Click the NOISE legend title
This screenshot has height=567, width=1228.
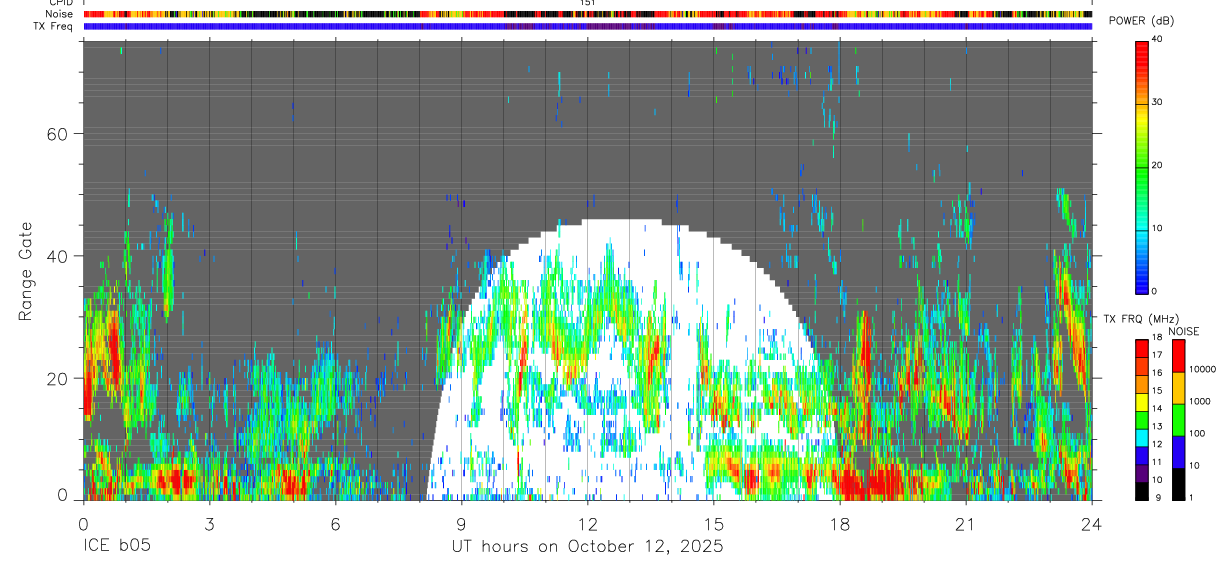click(x=1185, y=331)
